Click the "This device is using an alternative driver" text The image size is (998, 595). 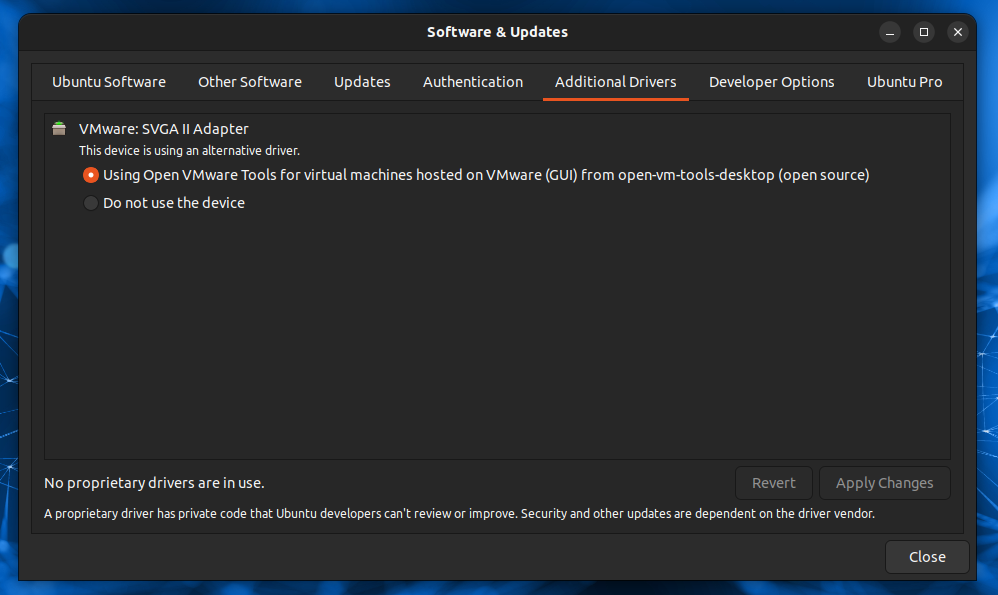pos(189,151)
